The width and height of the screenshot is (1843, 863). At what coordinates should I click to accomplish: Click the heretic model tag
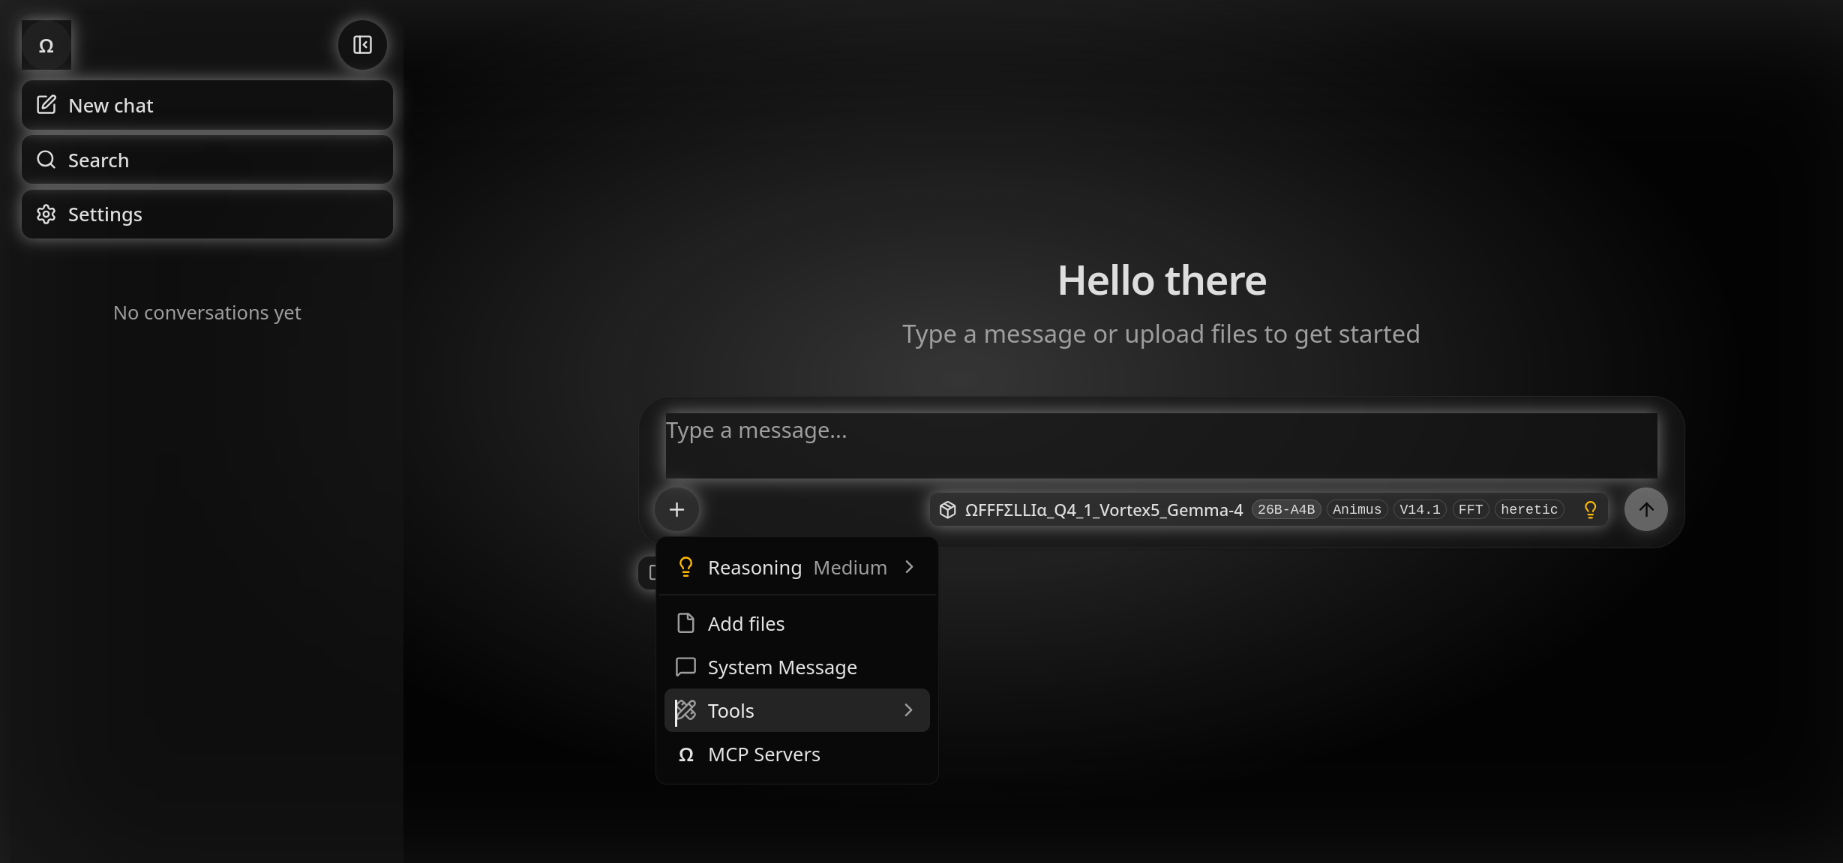point(1529,510)
